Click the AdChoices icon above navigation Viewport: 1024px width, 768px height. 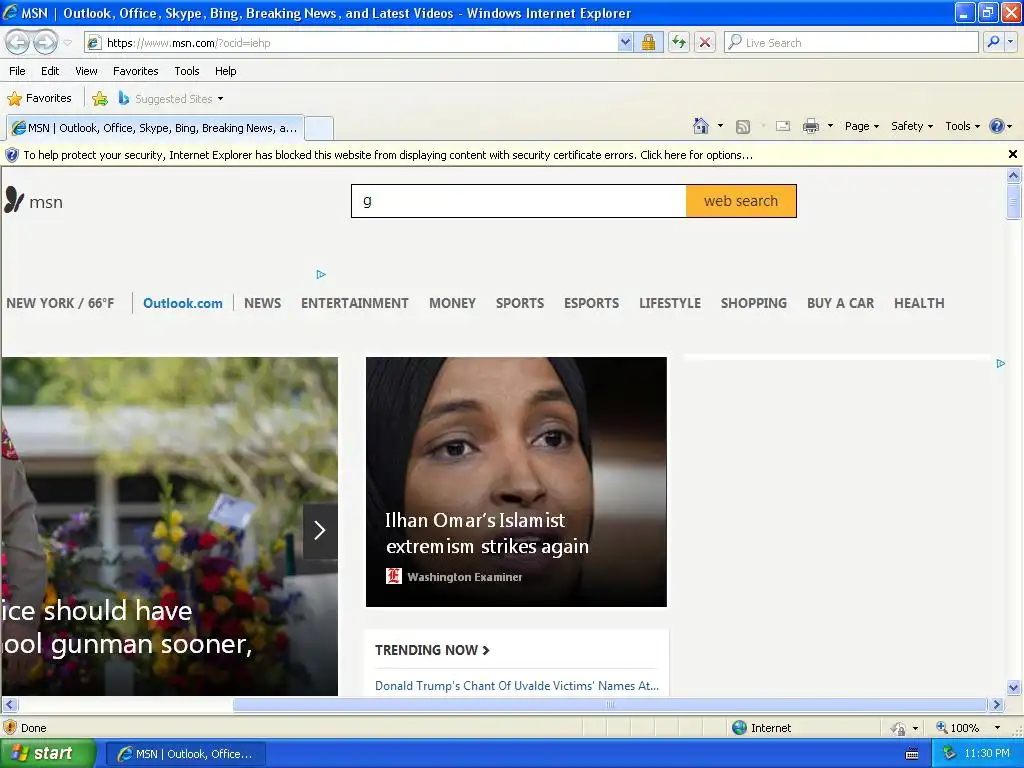[321, 274]
